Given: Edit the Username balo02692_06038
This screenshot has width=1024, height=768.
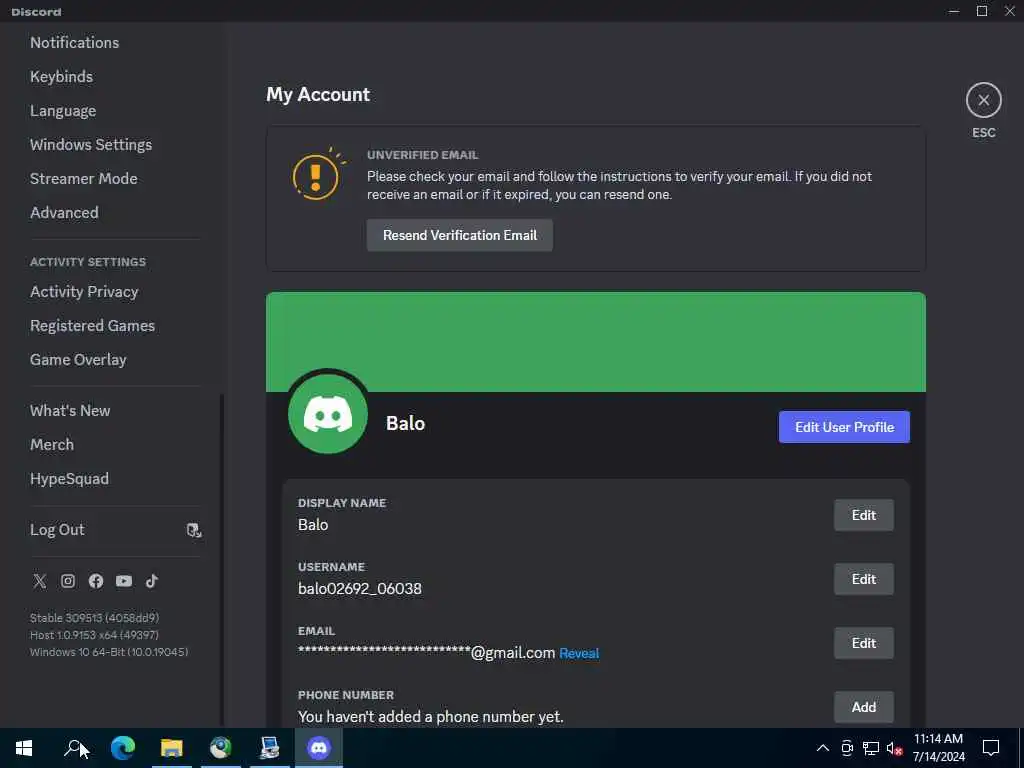Looking at the screenshot, I should tap(863, 579).
